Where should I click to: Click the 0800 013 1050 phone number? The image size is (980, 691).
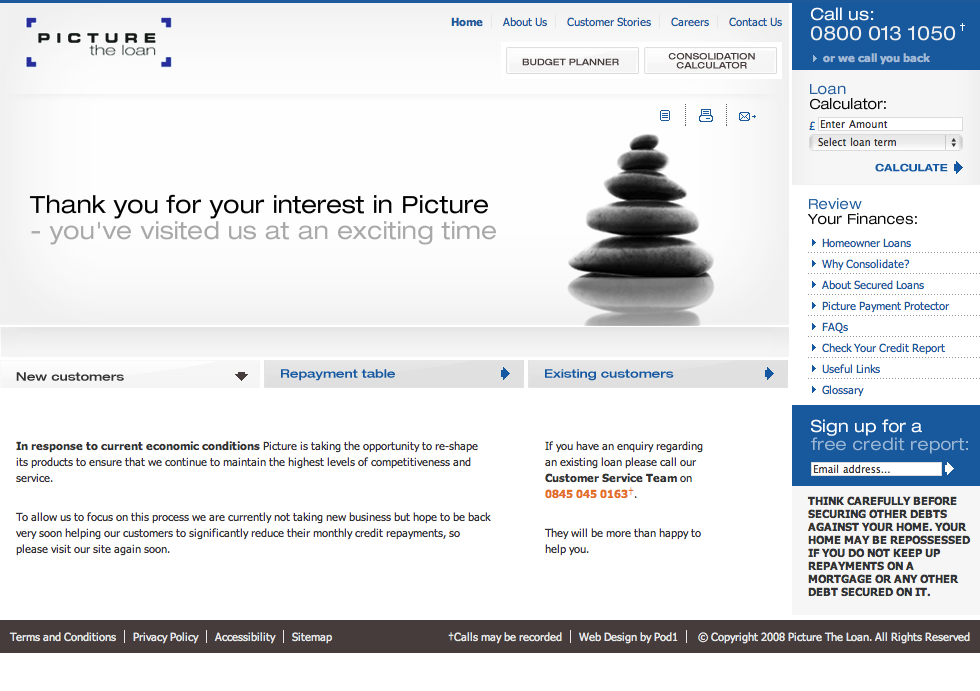coord(883,33)
